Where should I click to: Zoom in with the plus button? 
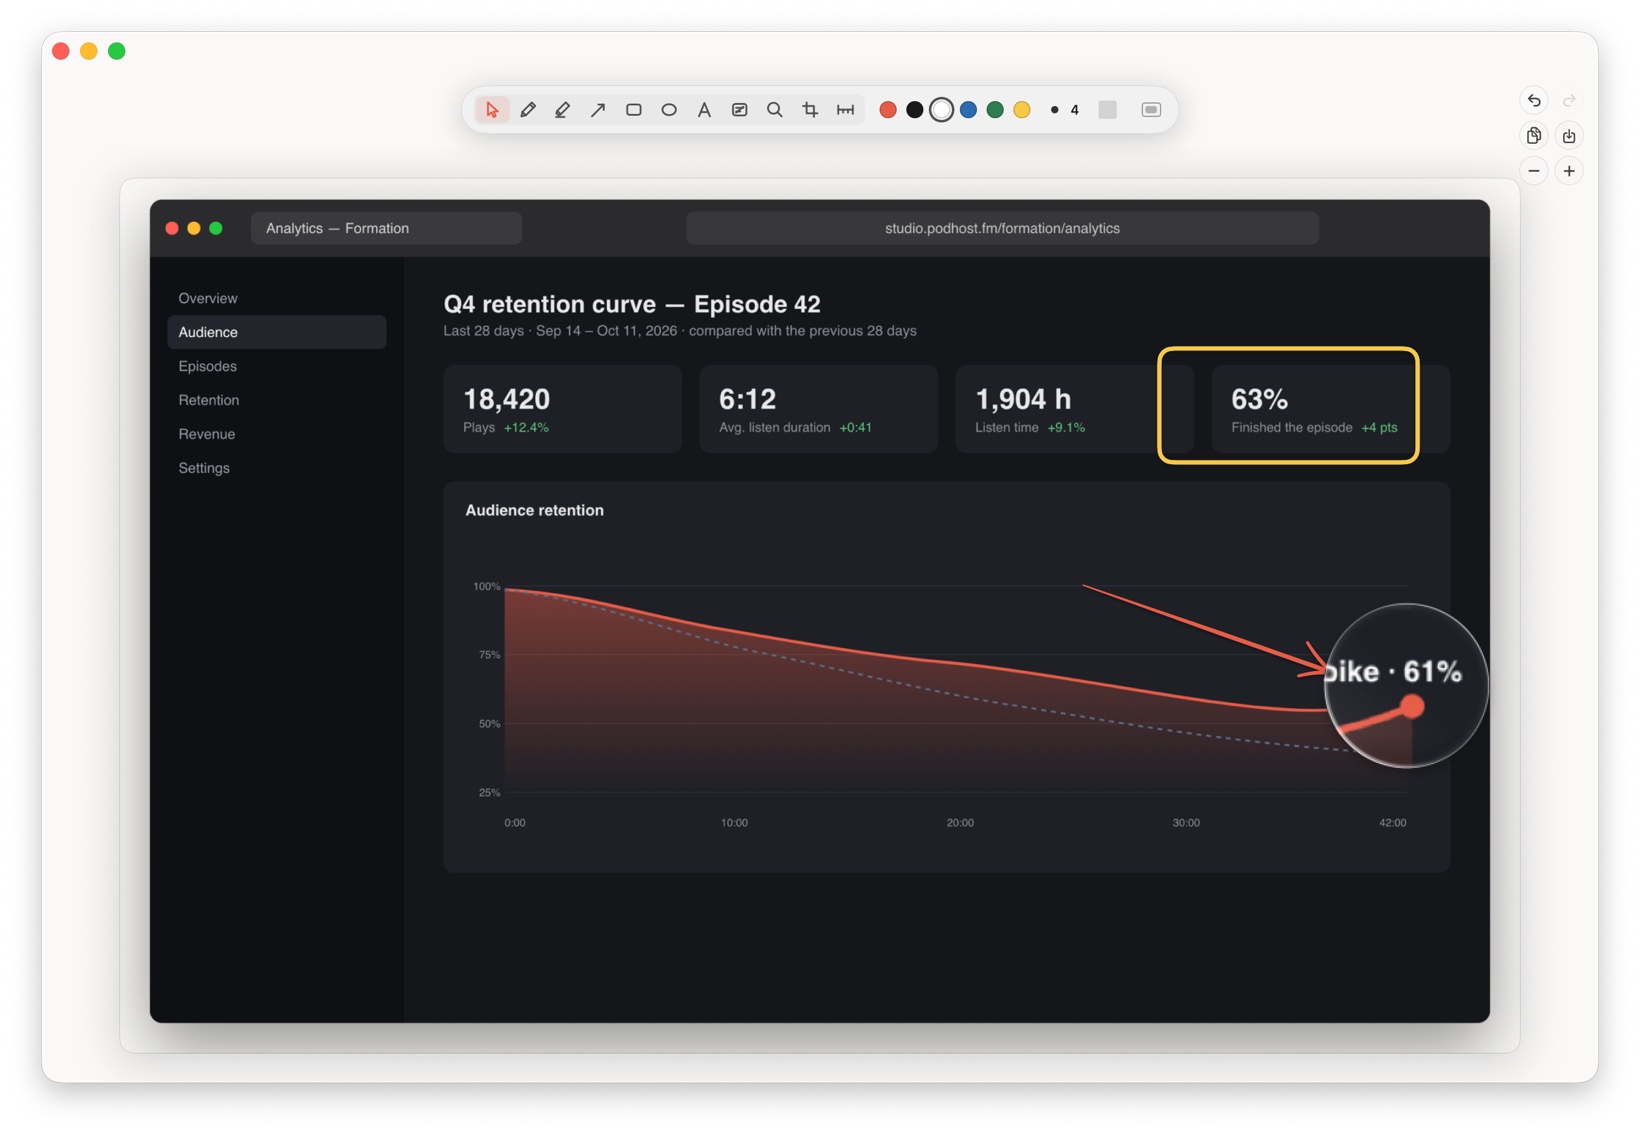pos(1570,171)
